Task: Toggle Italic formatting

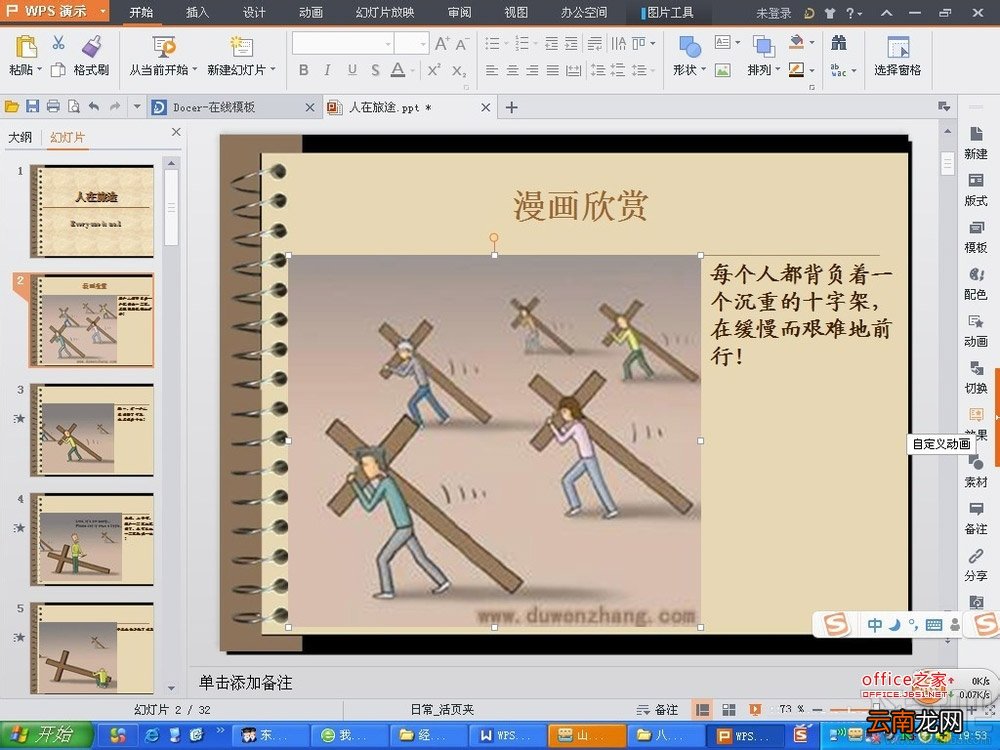Action: 327,70
